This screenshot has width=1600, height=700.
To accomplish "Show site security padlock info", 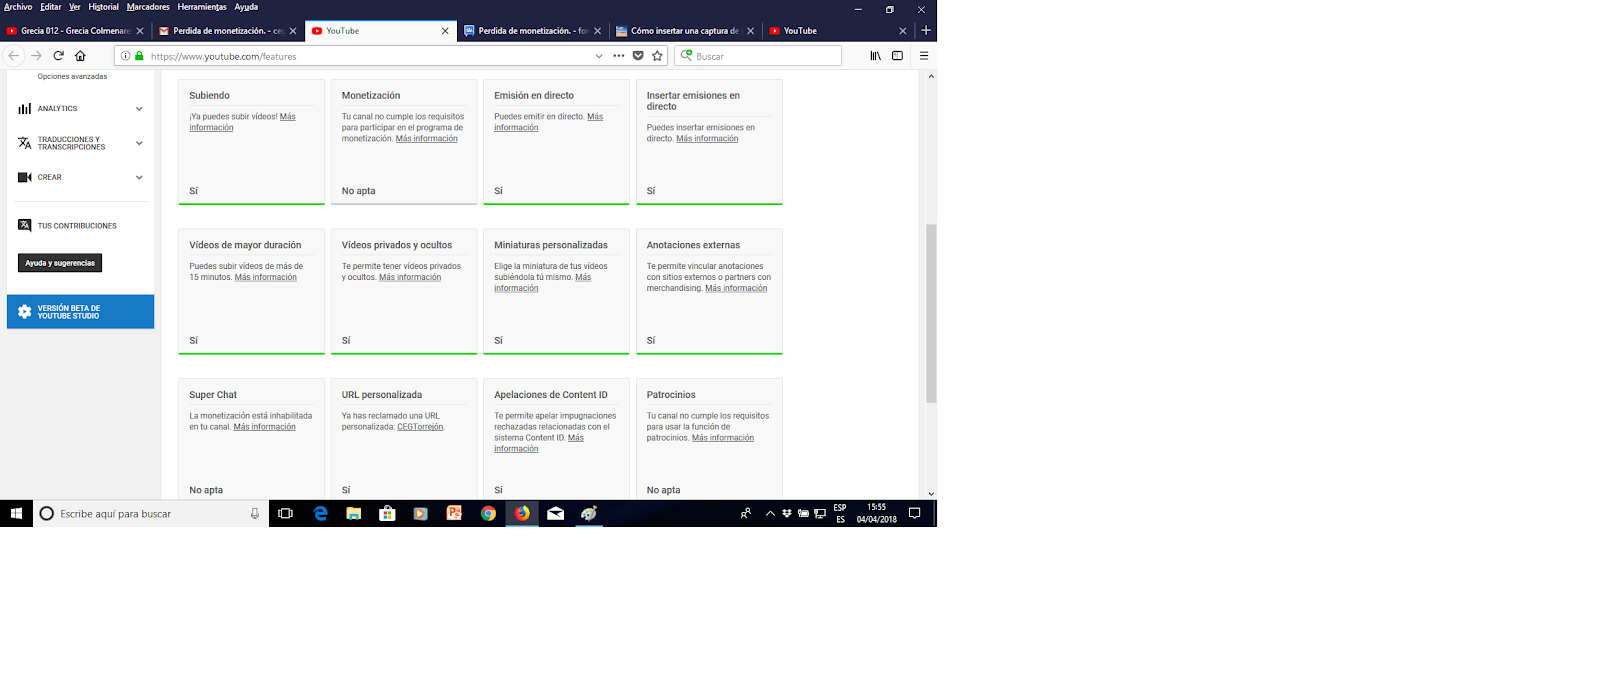I will (x=139, y=56).
